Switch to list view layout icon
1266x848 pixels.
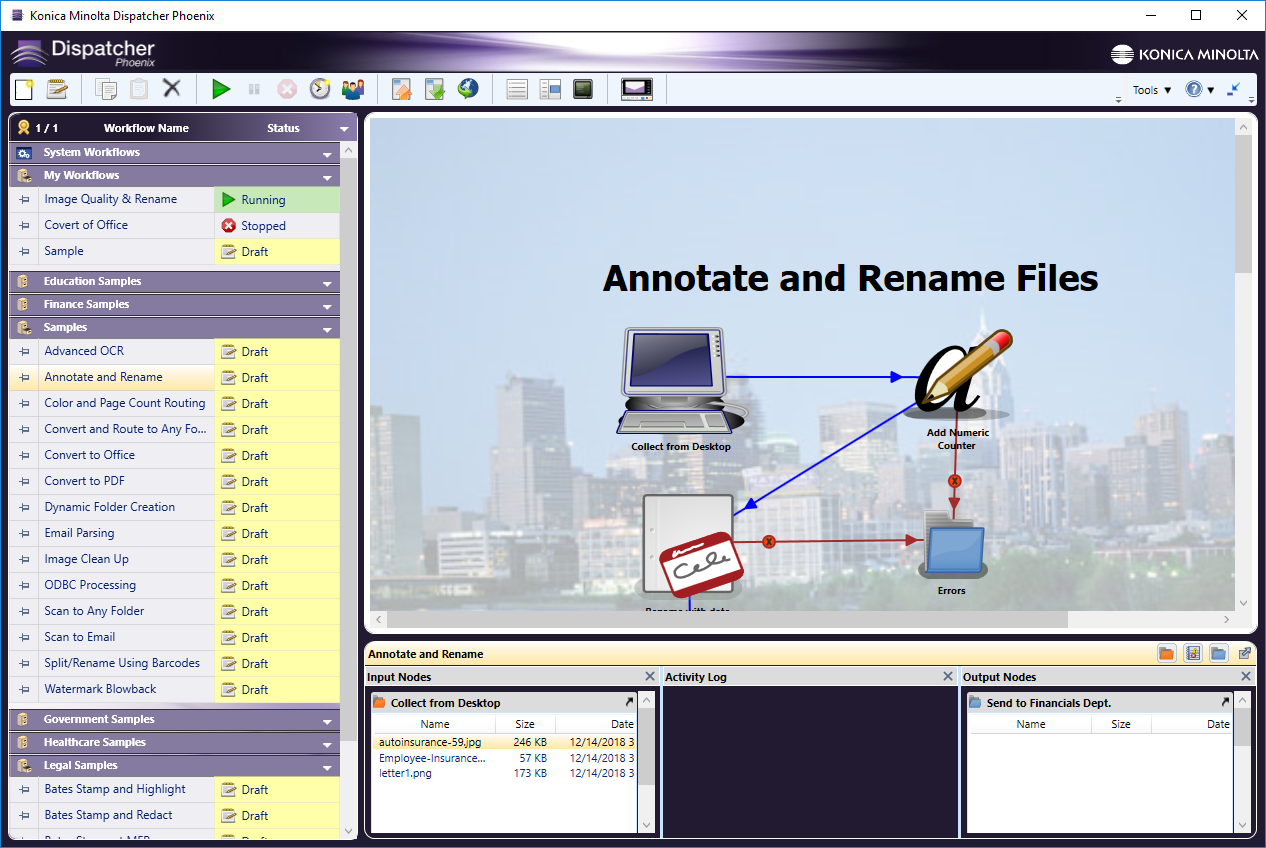[x=517, y=89]
